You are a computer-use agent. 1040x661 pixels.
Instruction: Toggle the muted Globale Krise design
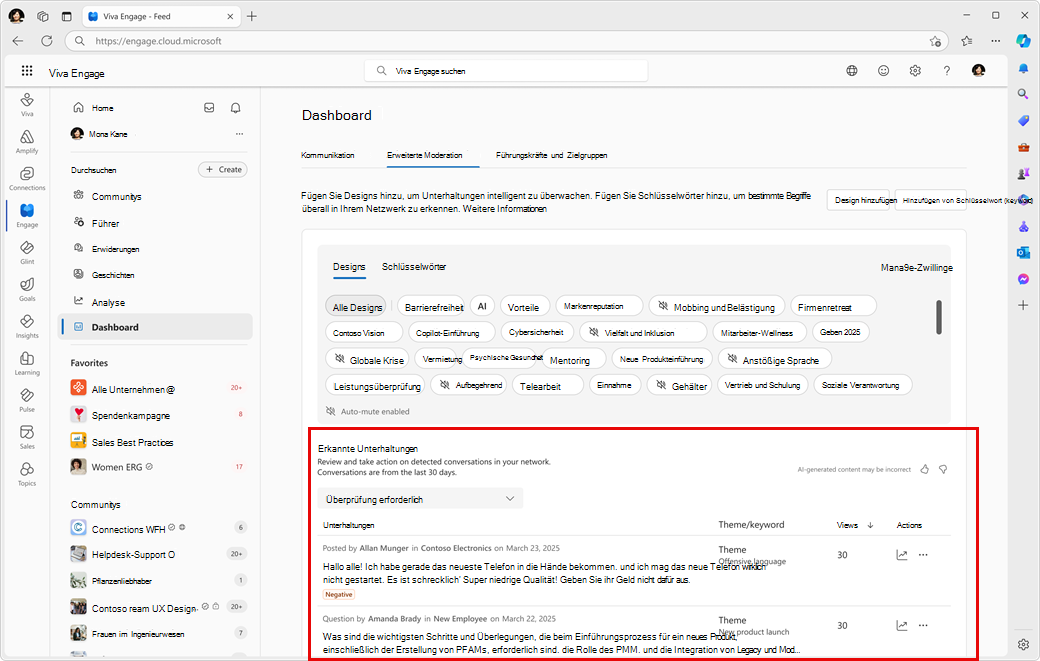pos(368,359)
